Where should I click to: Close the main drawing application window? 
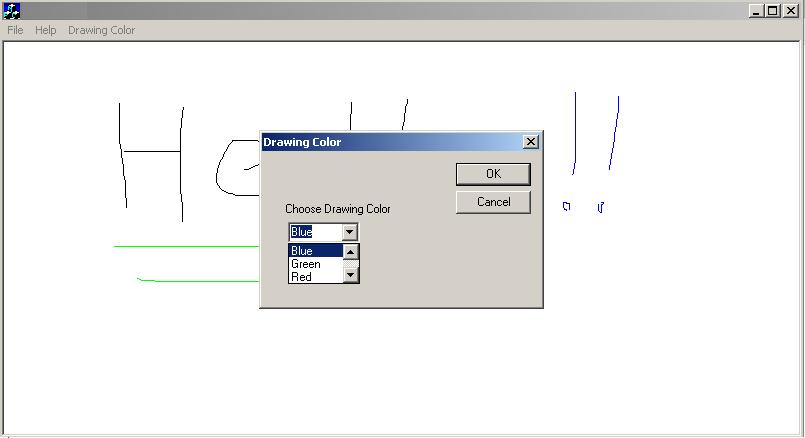click(x=790, y=11)
